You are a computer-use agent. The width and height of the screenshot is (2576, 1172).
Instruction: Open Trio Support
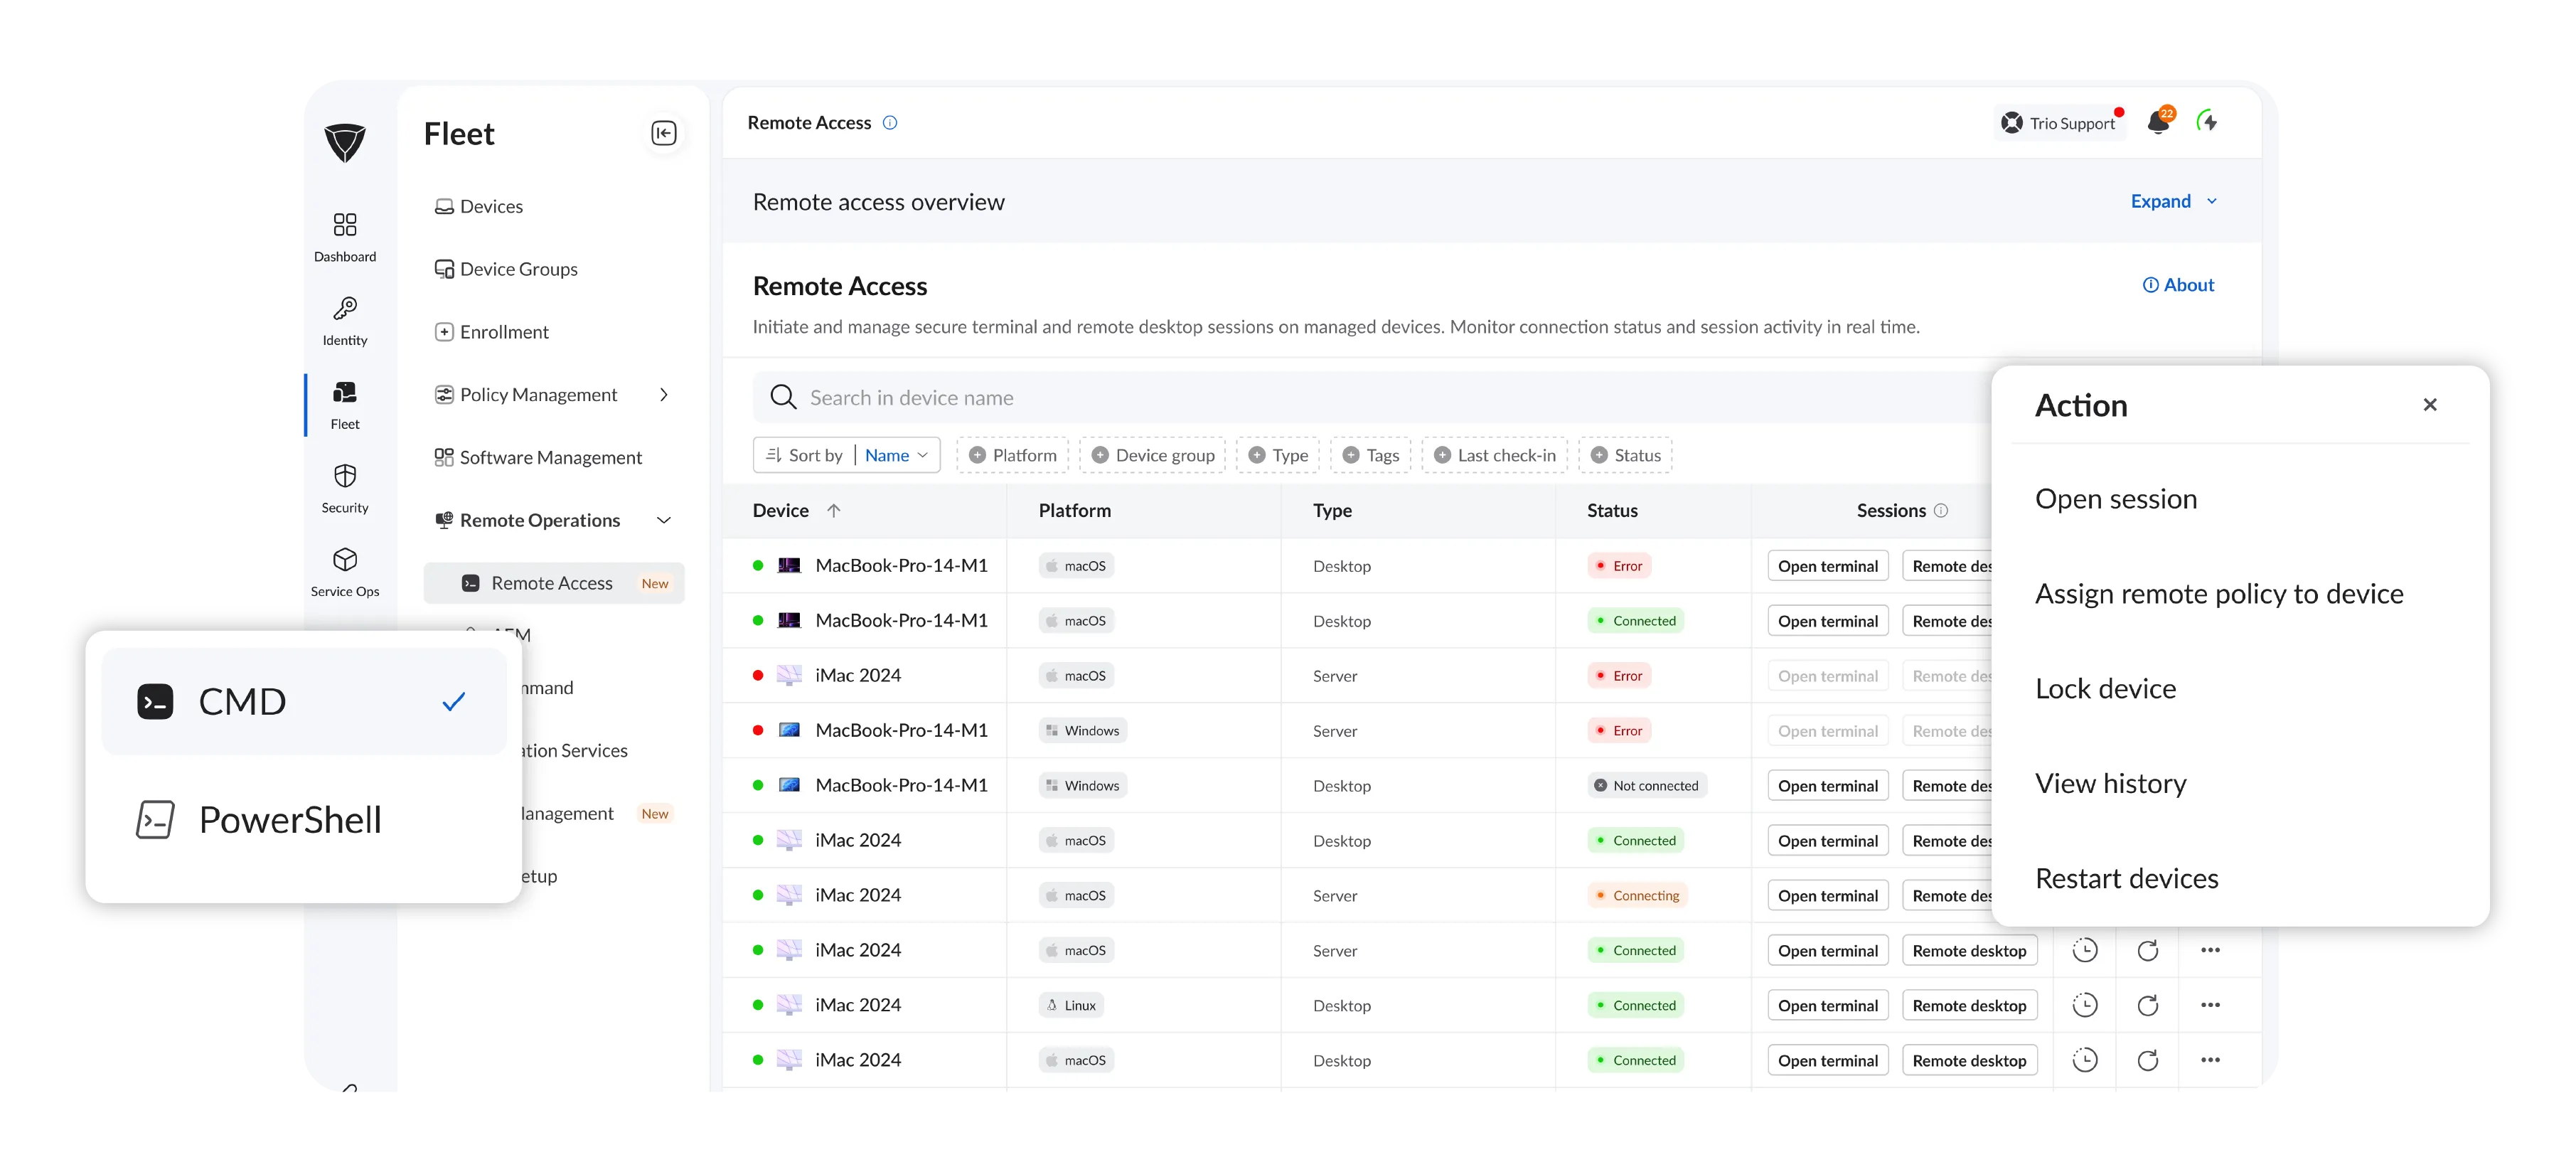(x=2059, y=123)
